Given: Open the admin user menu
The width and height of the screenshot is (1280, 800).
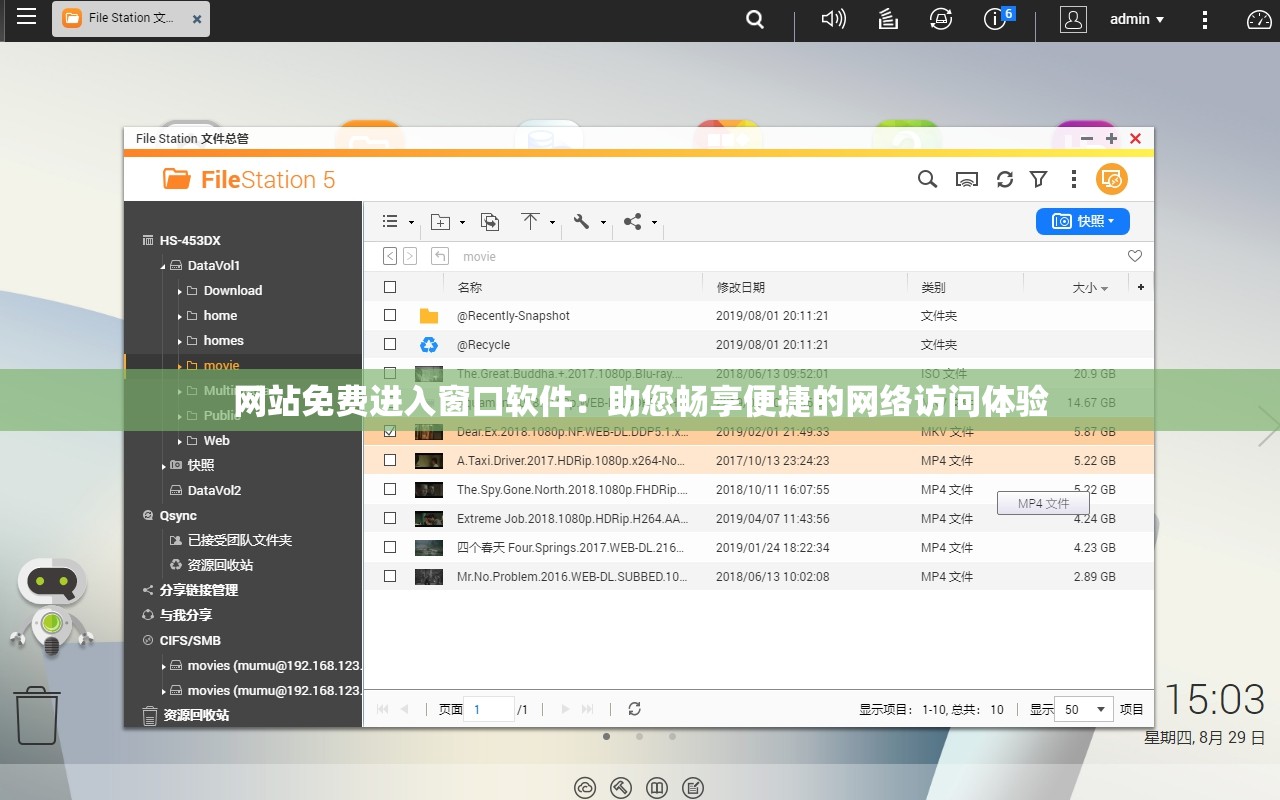Looking at the screenshot, I should [1135, 19].
